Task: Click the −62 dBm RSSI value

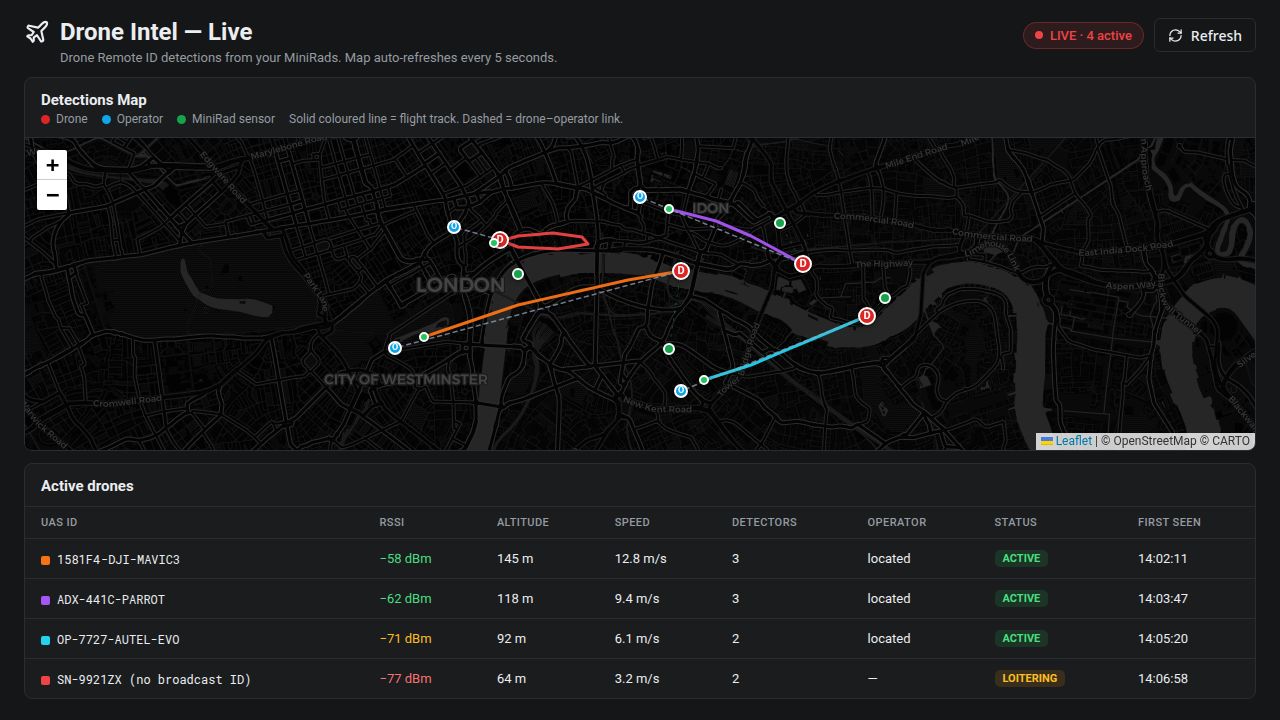Action: pyautogui.click(x=405, y=598)
